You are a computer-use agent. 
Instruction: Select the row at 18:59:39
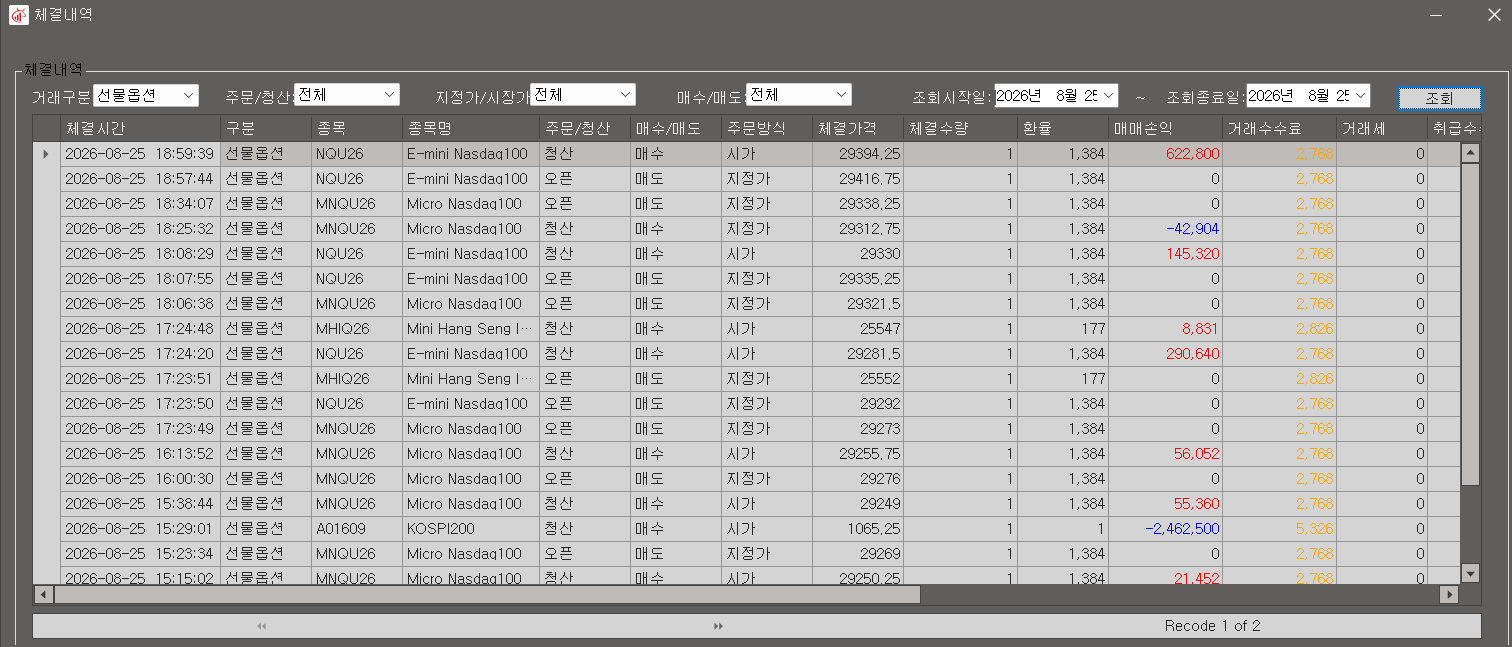(747, 154)
